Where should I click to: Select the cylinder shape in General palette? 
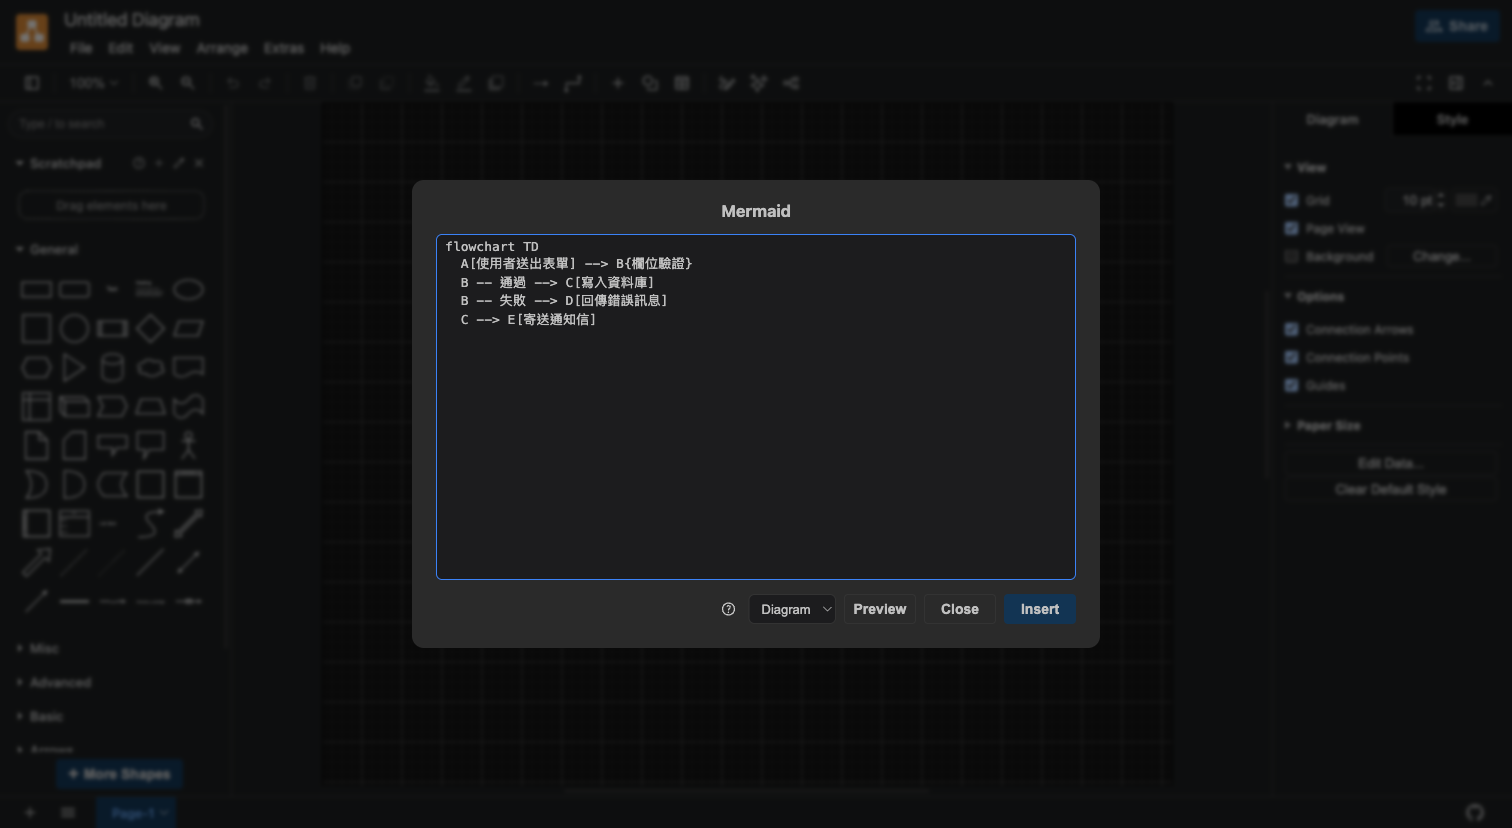[x=112, y=367]
